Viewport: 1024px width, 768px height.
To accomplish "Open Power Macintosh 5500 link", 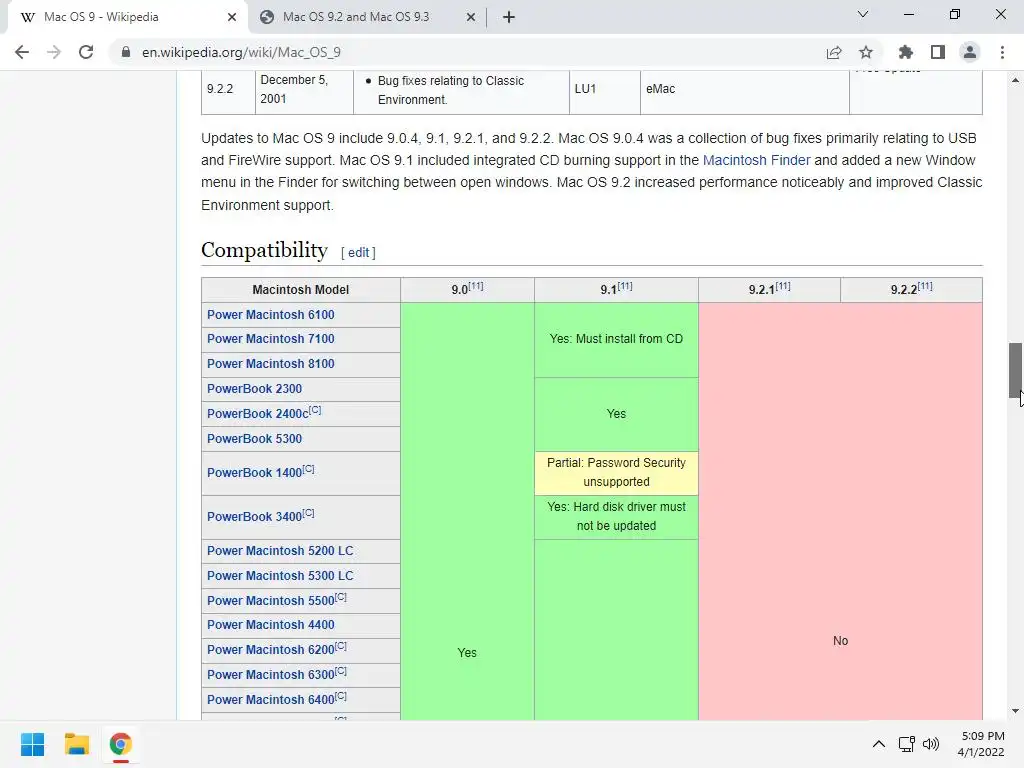I will pos(270,601).
